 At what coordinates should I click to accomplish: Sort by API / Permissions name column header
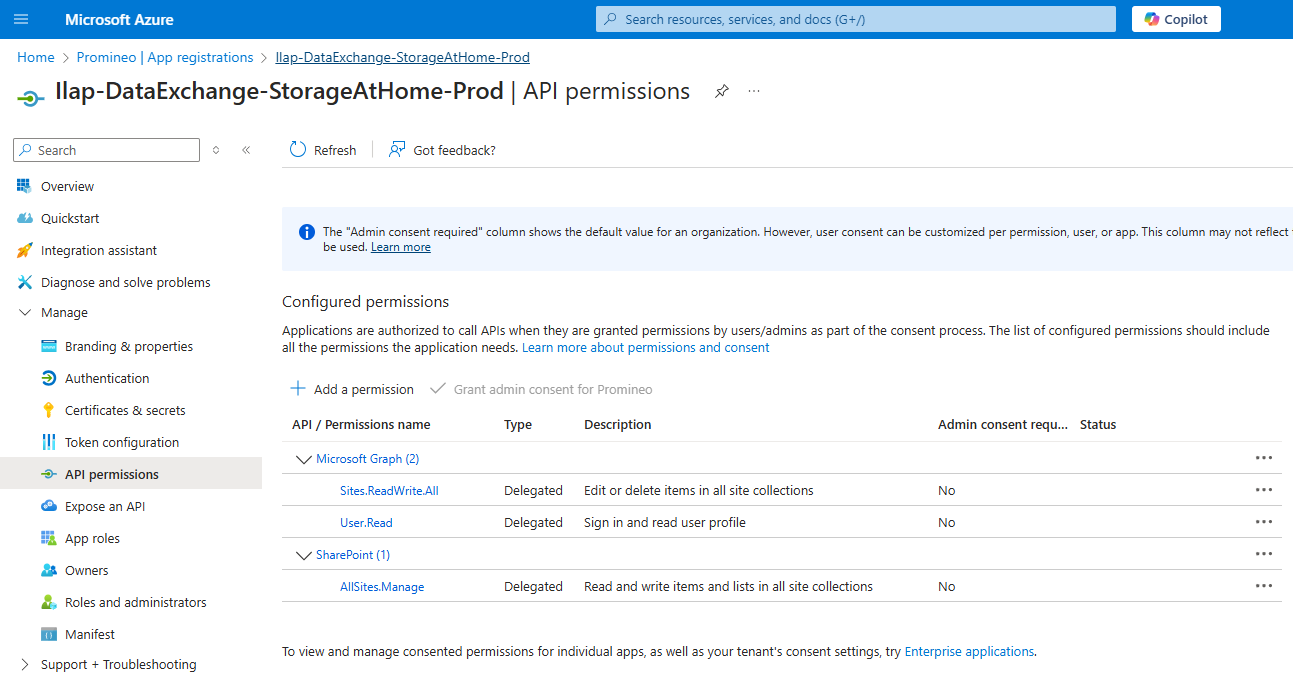[x=361, y=425]
